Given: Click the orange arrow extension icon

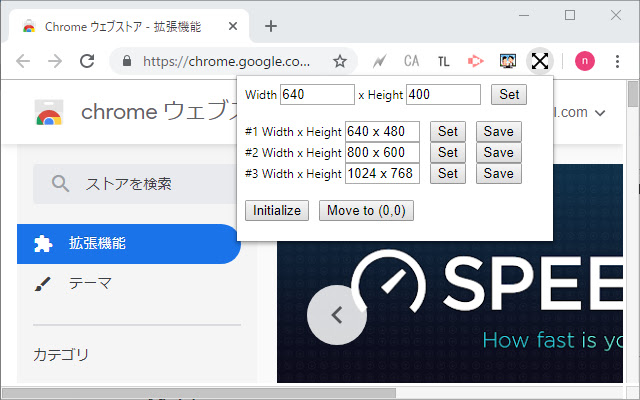Looking at the screenshot, I should 476,61.
